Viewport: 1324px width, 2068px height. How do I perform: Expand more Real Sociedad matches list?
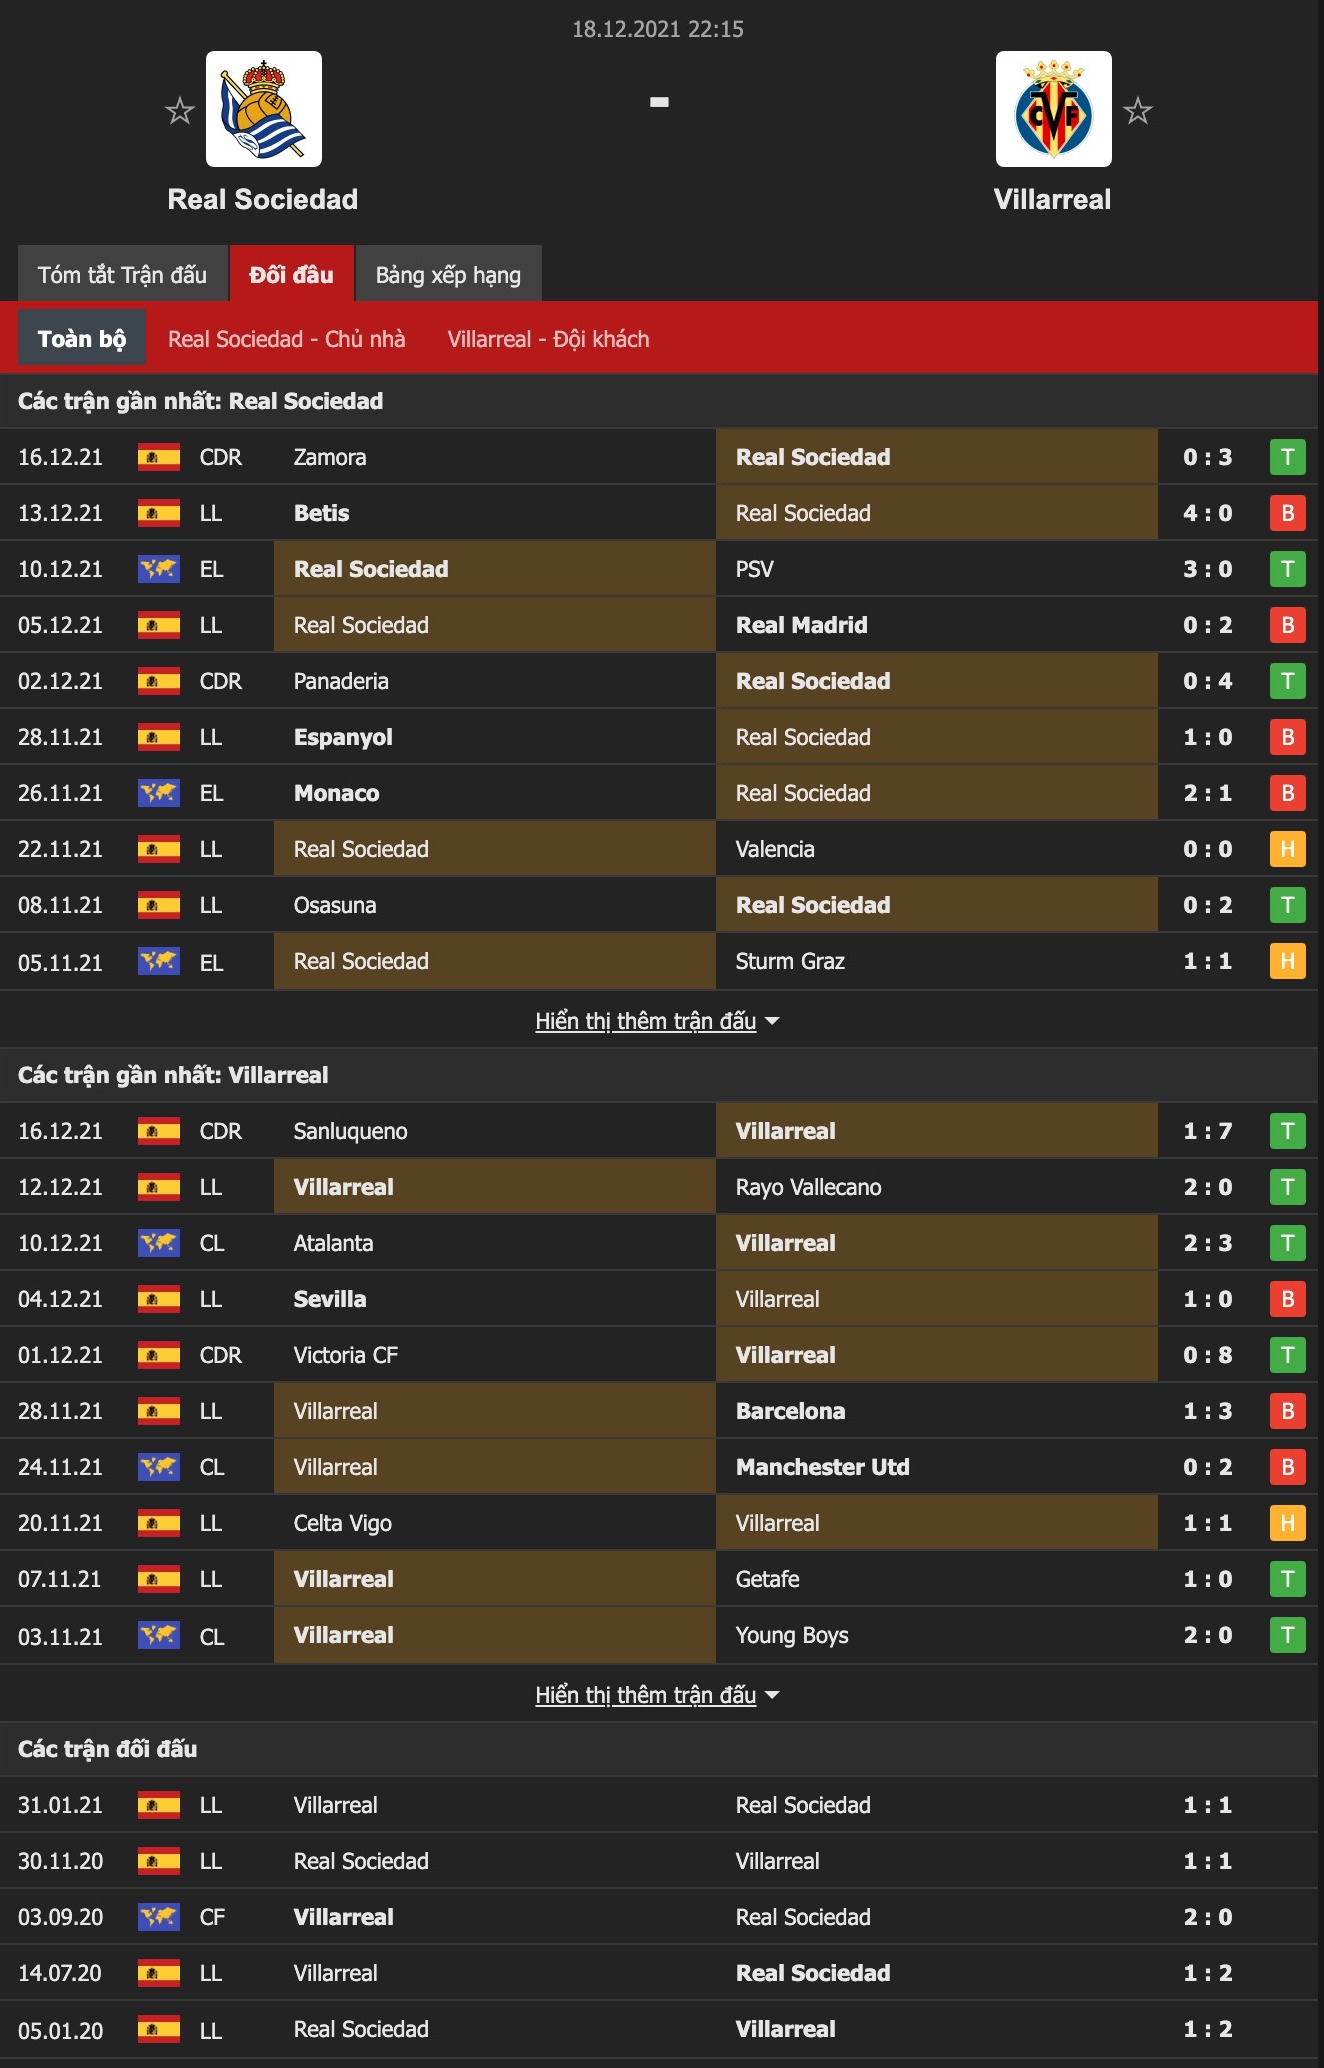657,1021
